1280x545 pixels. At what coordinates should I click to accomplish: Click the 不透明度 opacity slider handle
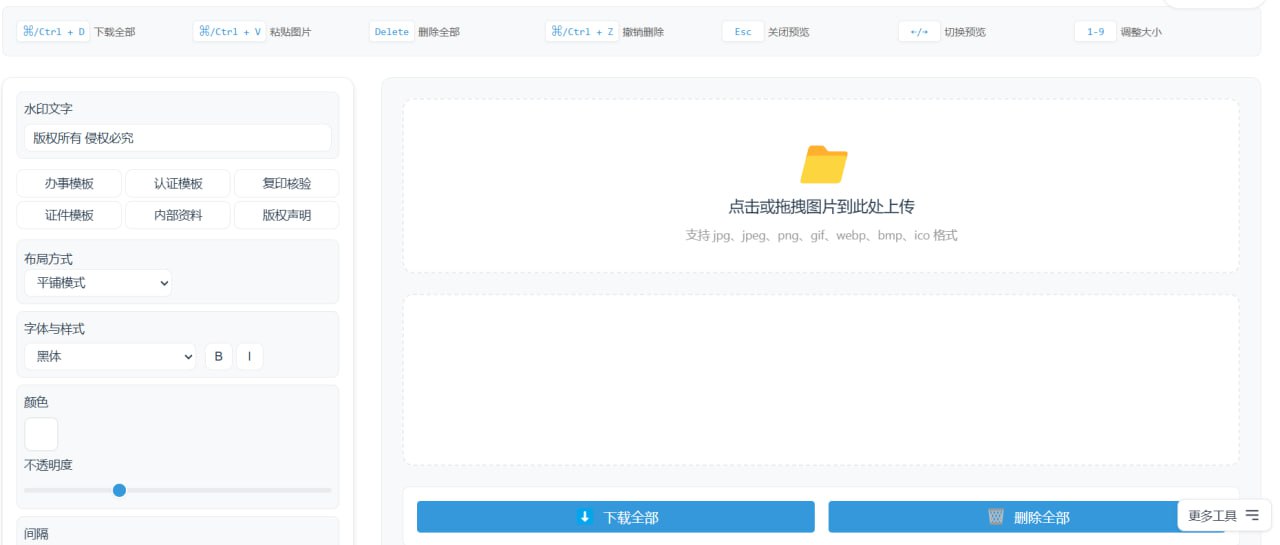119,490
